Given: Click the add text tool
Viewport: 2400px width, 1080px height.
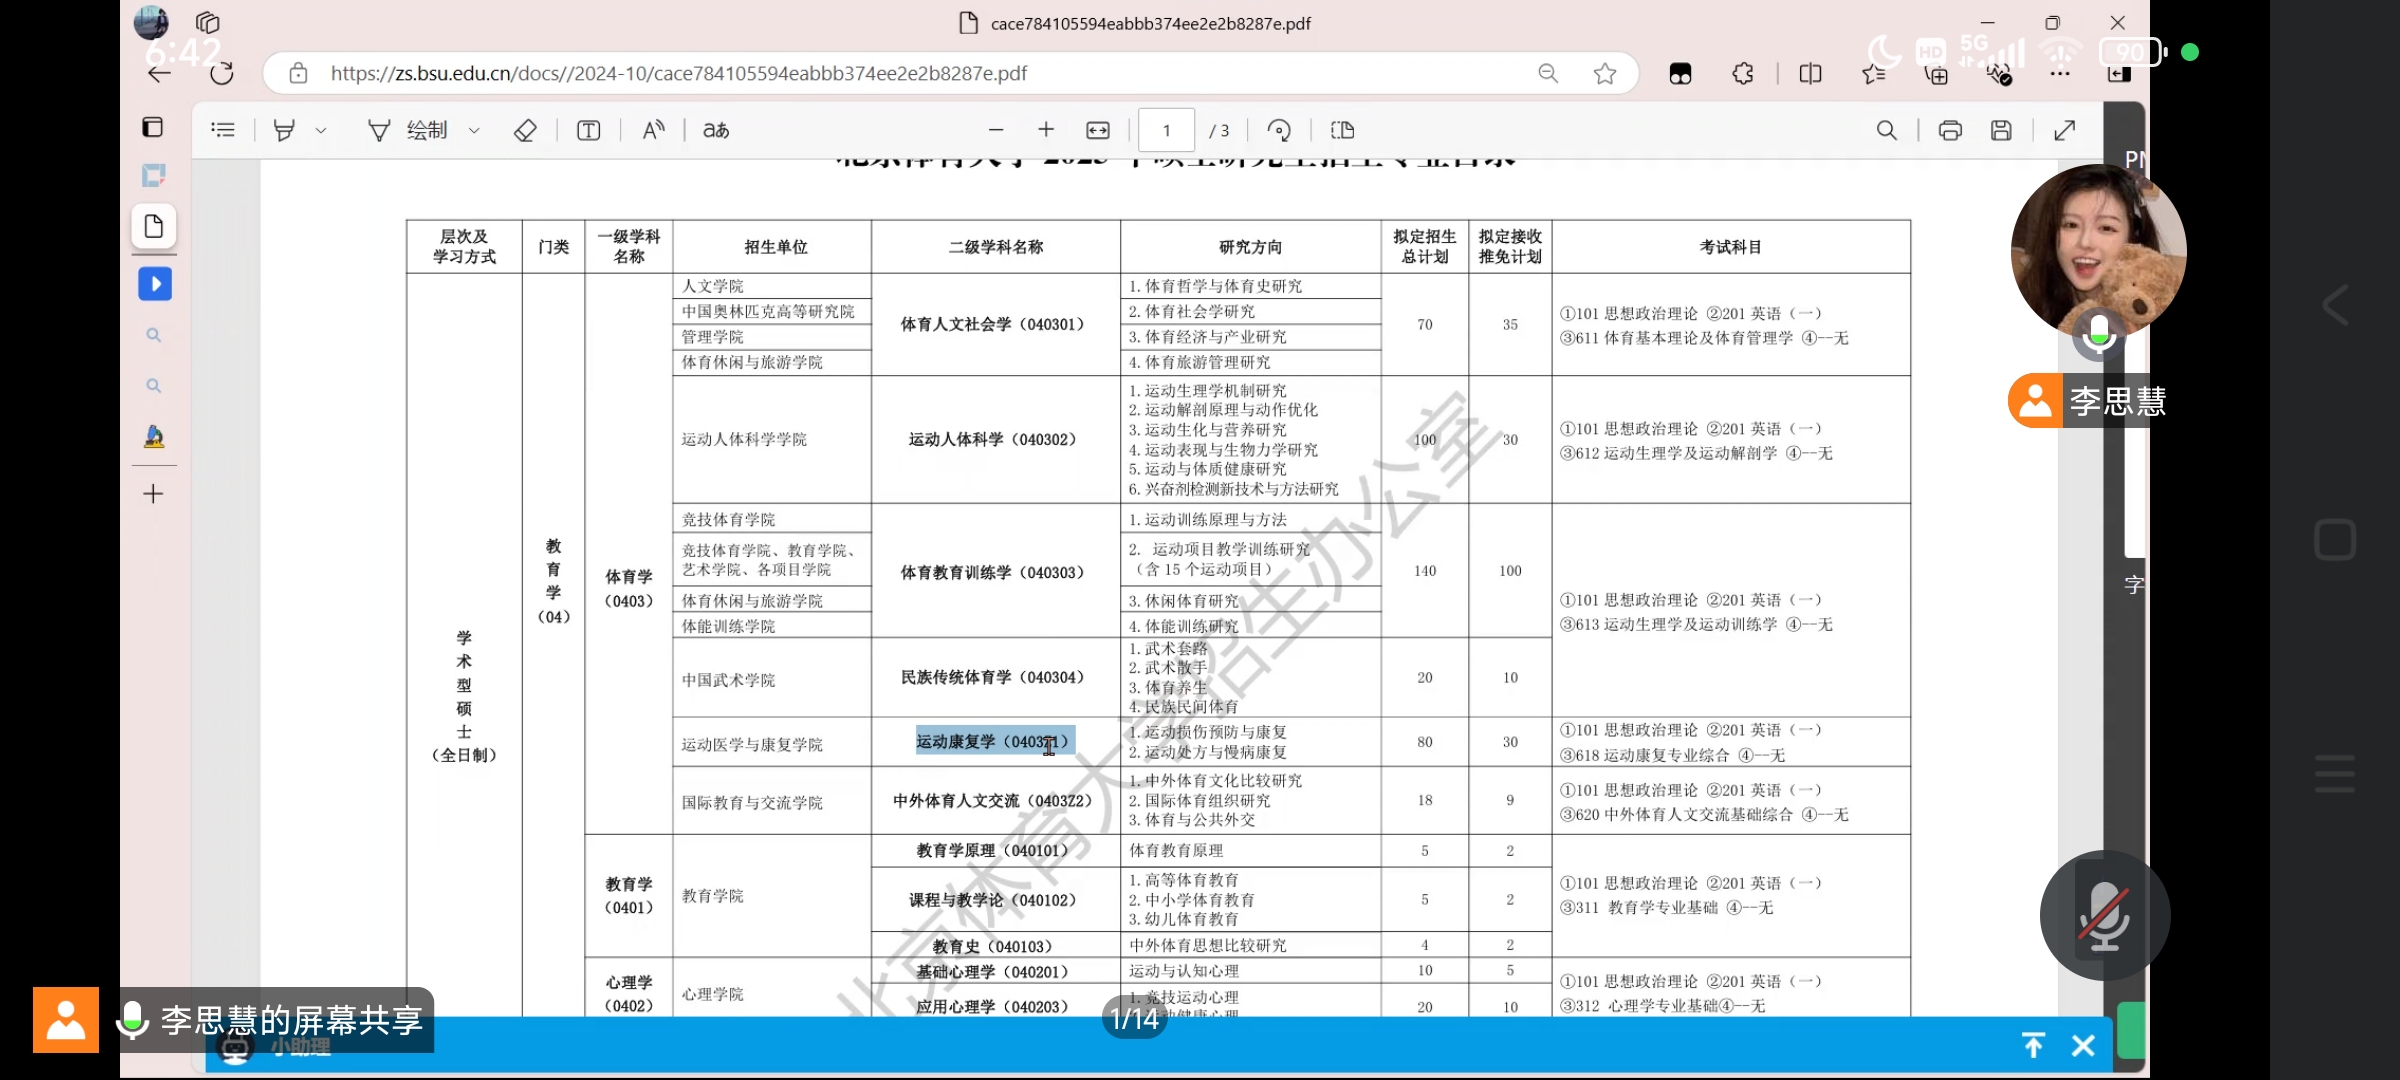Looking at the screenshot, I should (589, 130).
